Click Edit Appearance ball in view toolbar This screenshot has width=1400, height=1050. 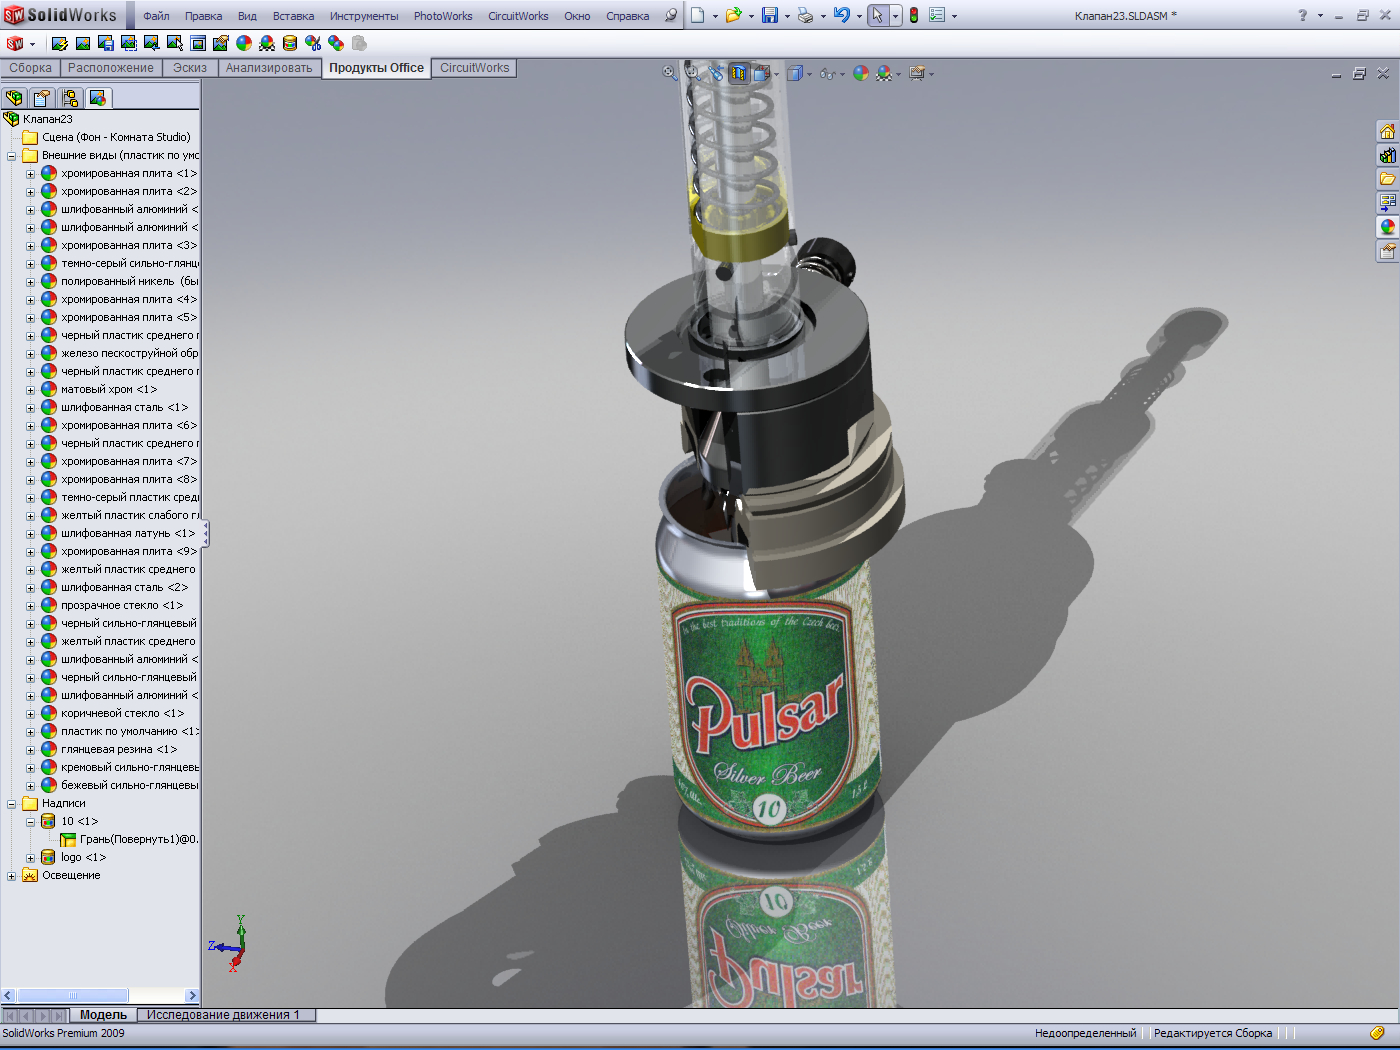point(861,73)
